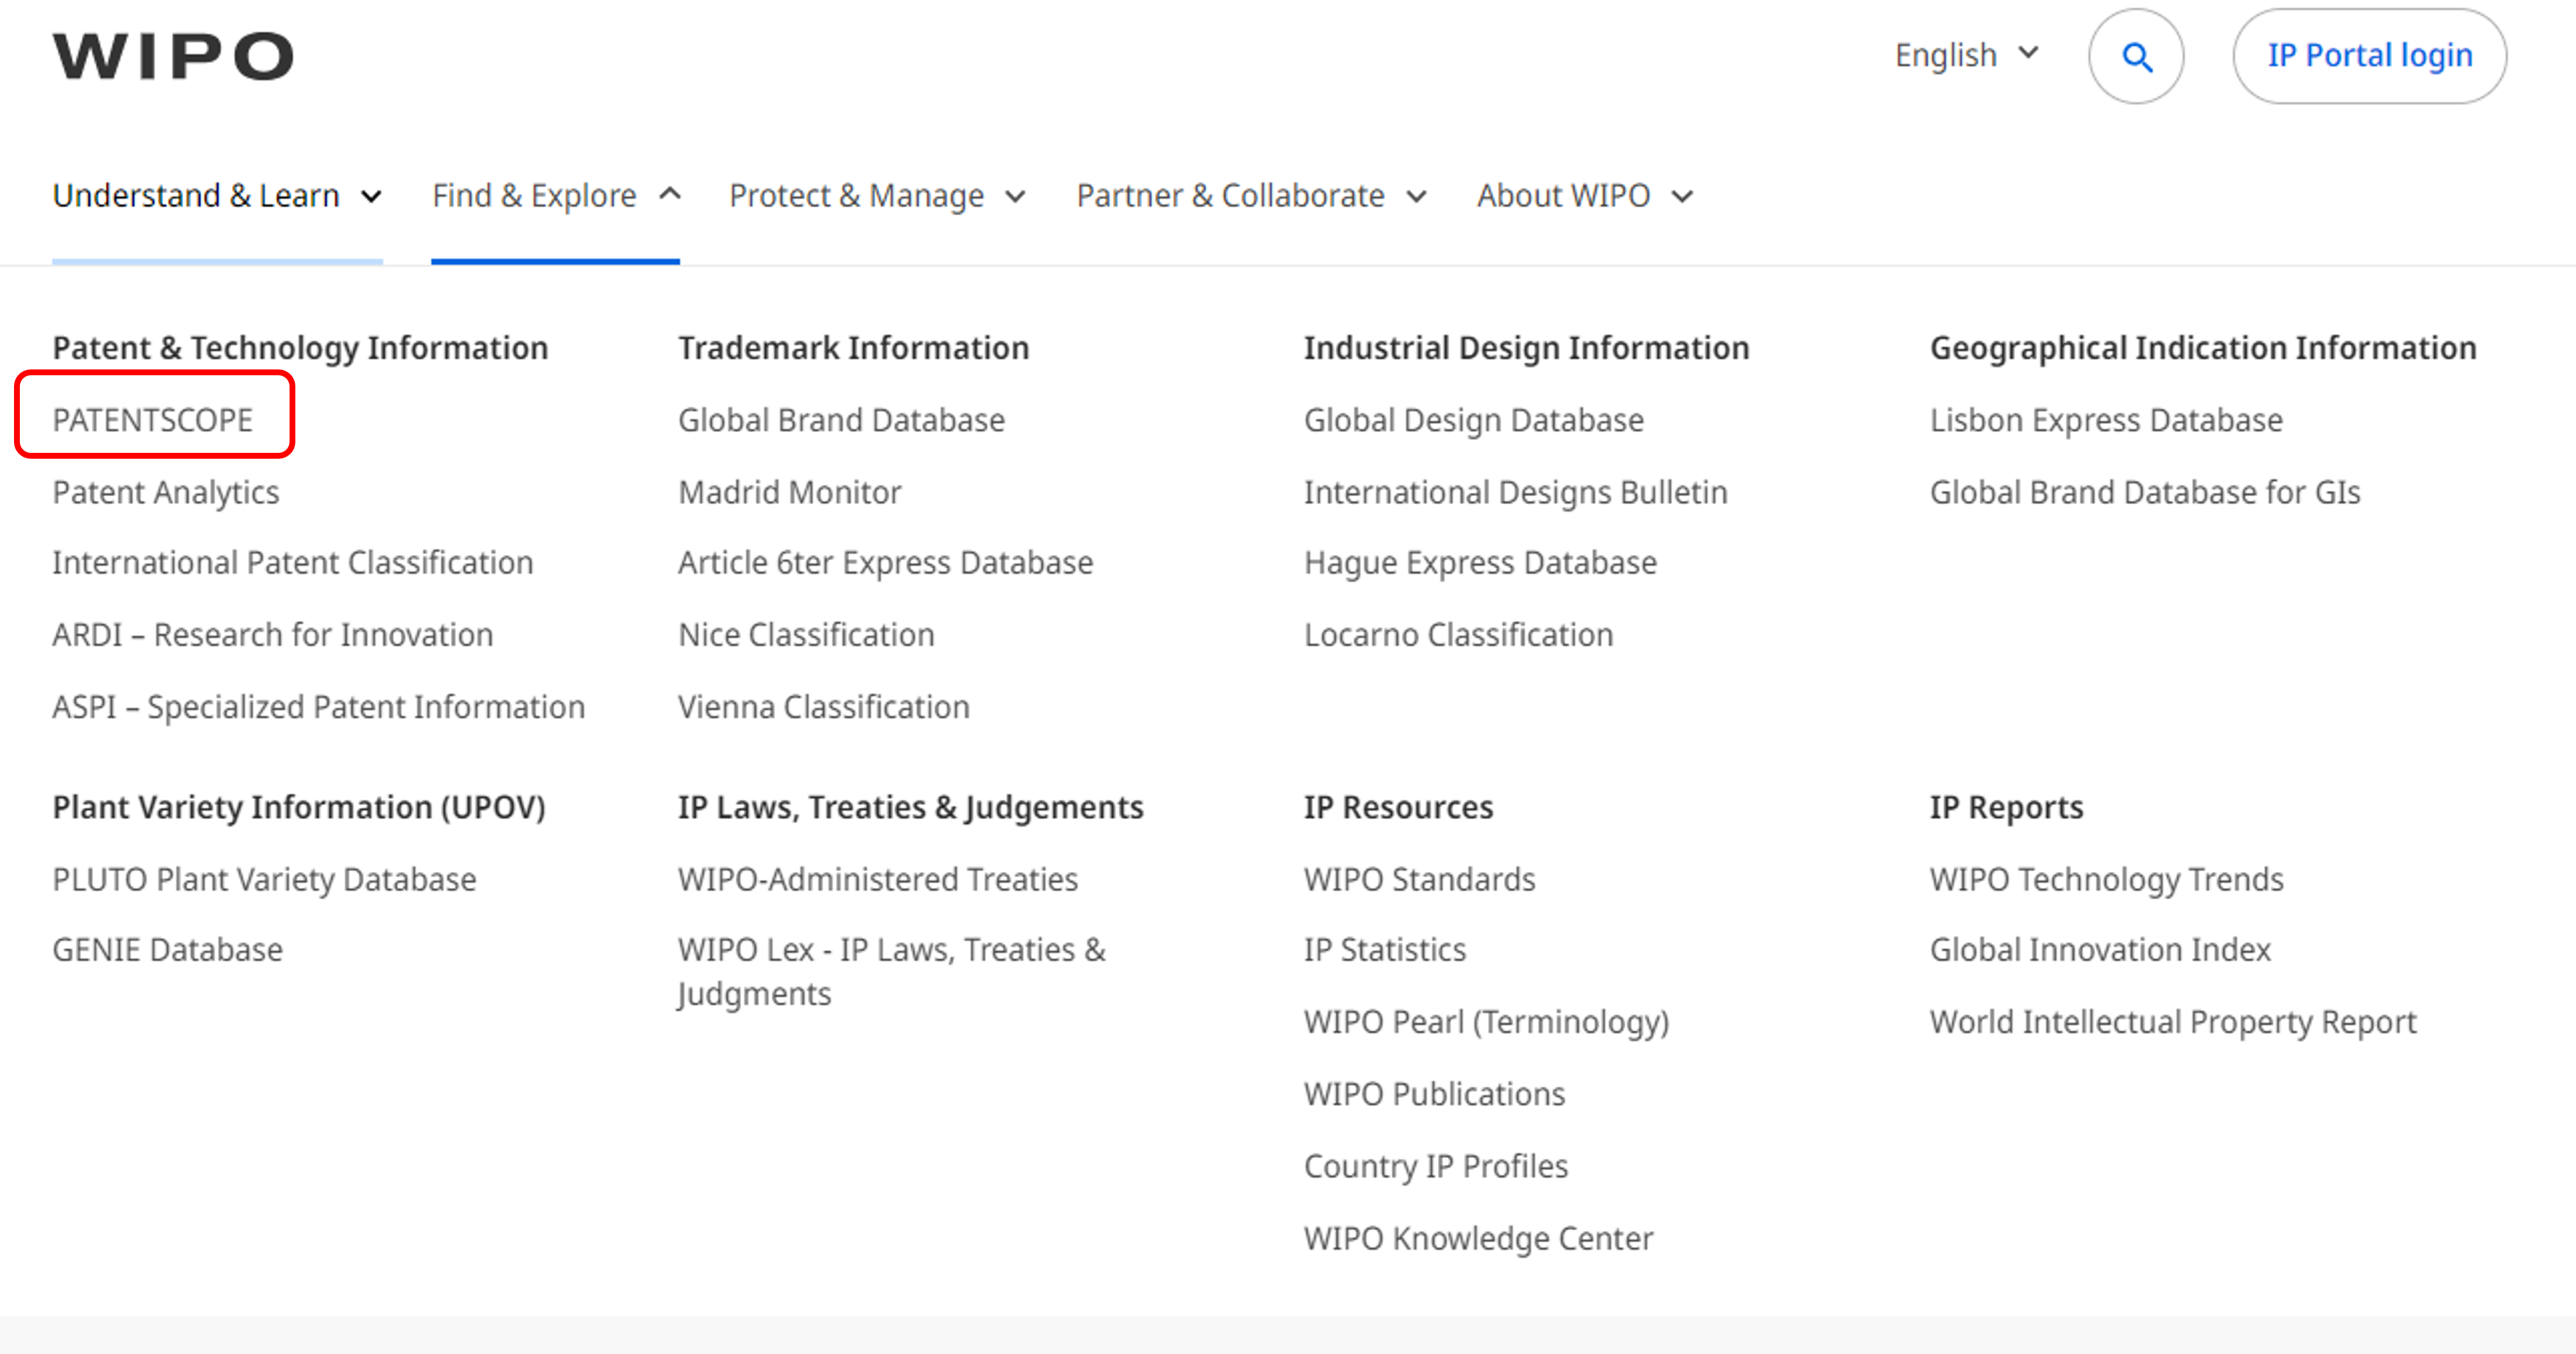Visit the Hague Express Database link
This screenshot has height=1354, width=2576.
point(1480,563)
